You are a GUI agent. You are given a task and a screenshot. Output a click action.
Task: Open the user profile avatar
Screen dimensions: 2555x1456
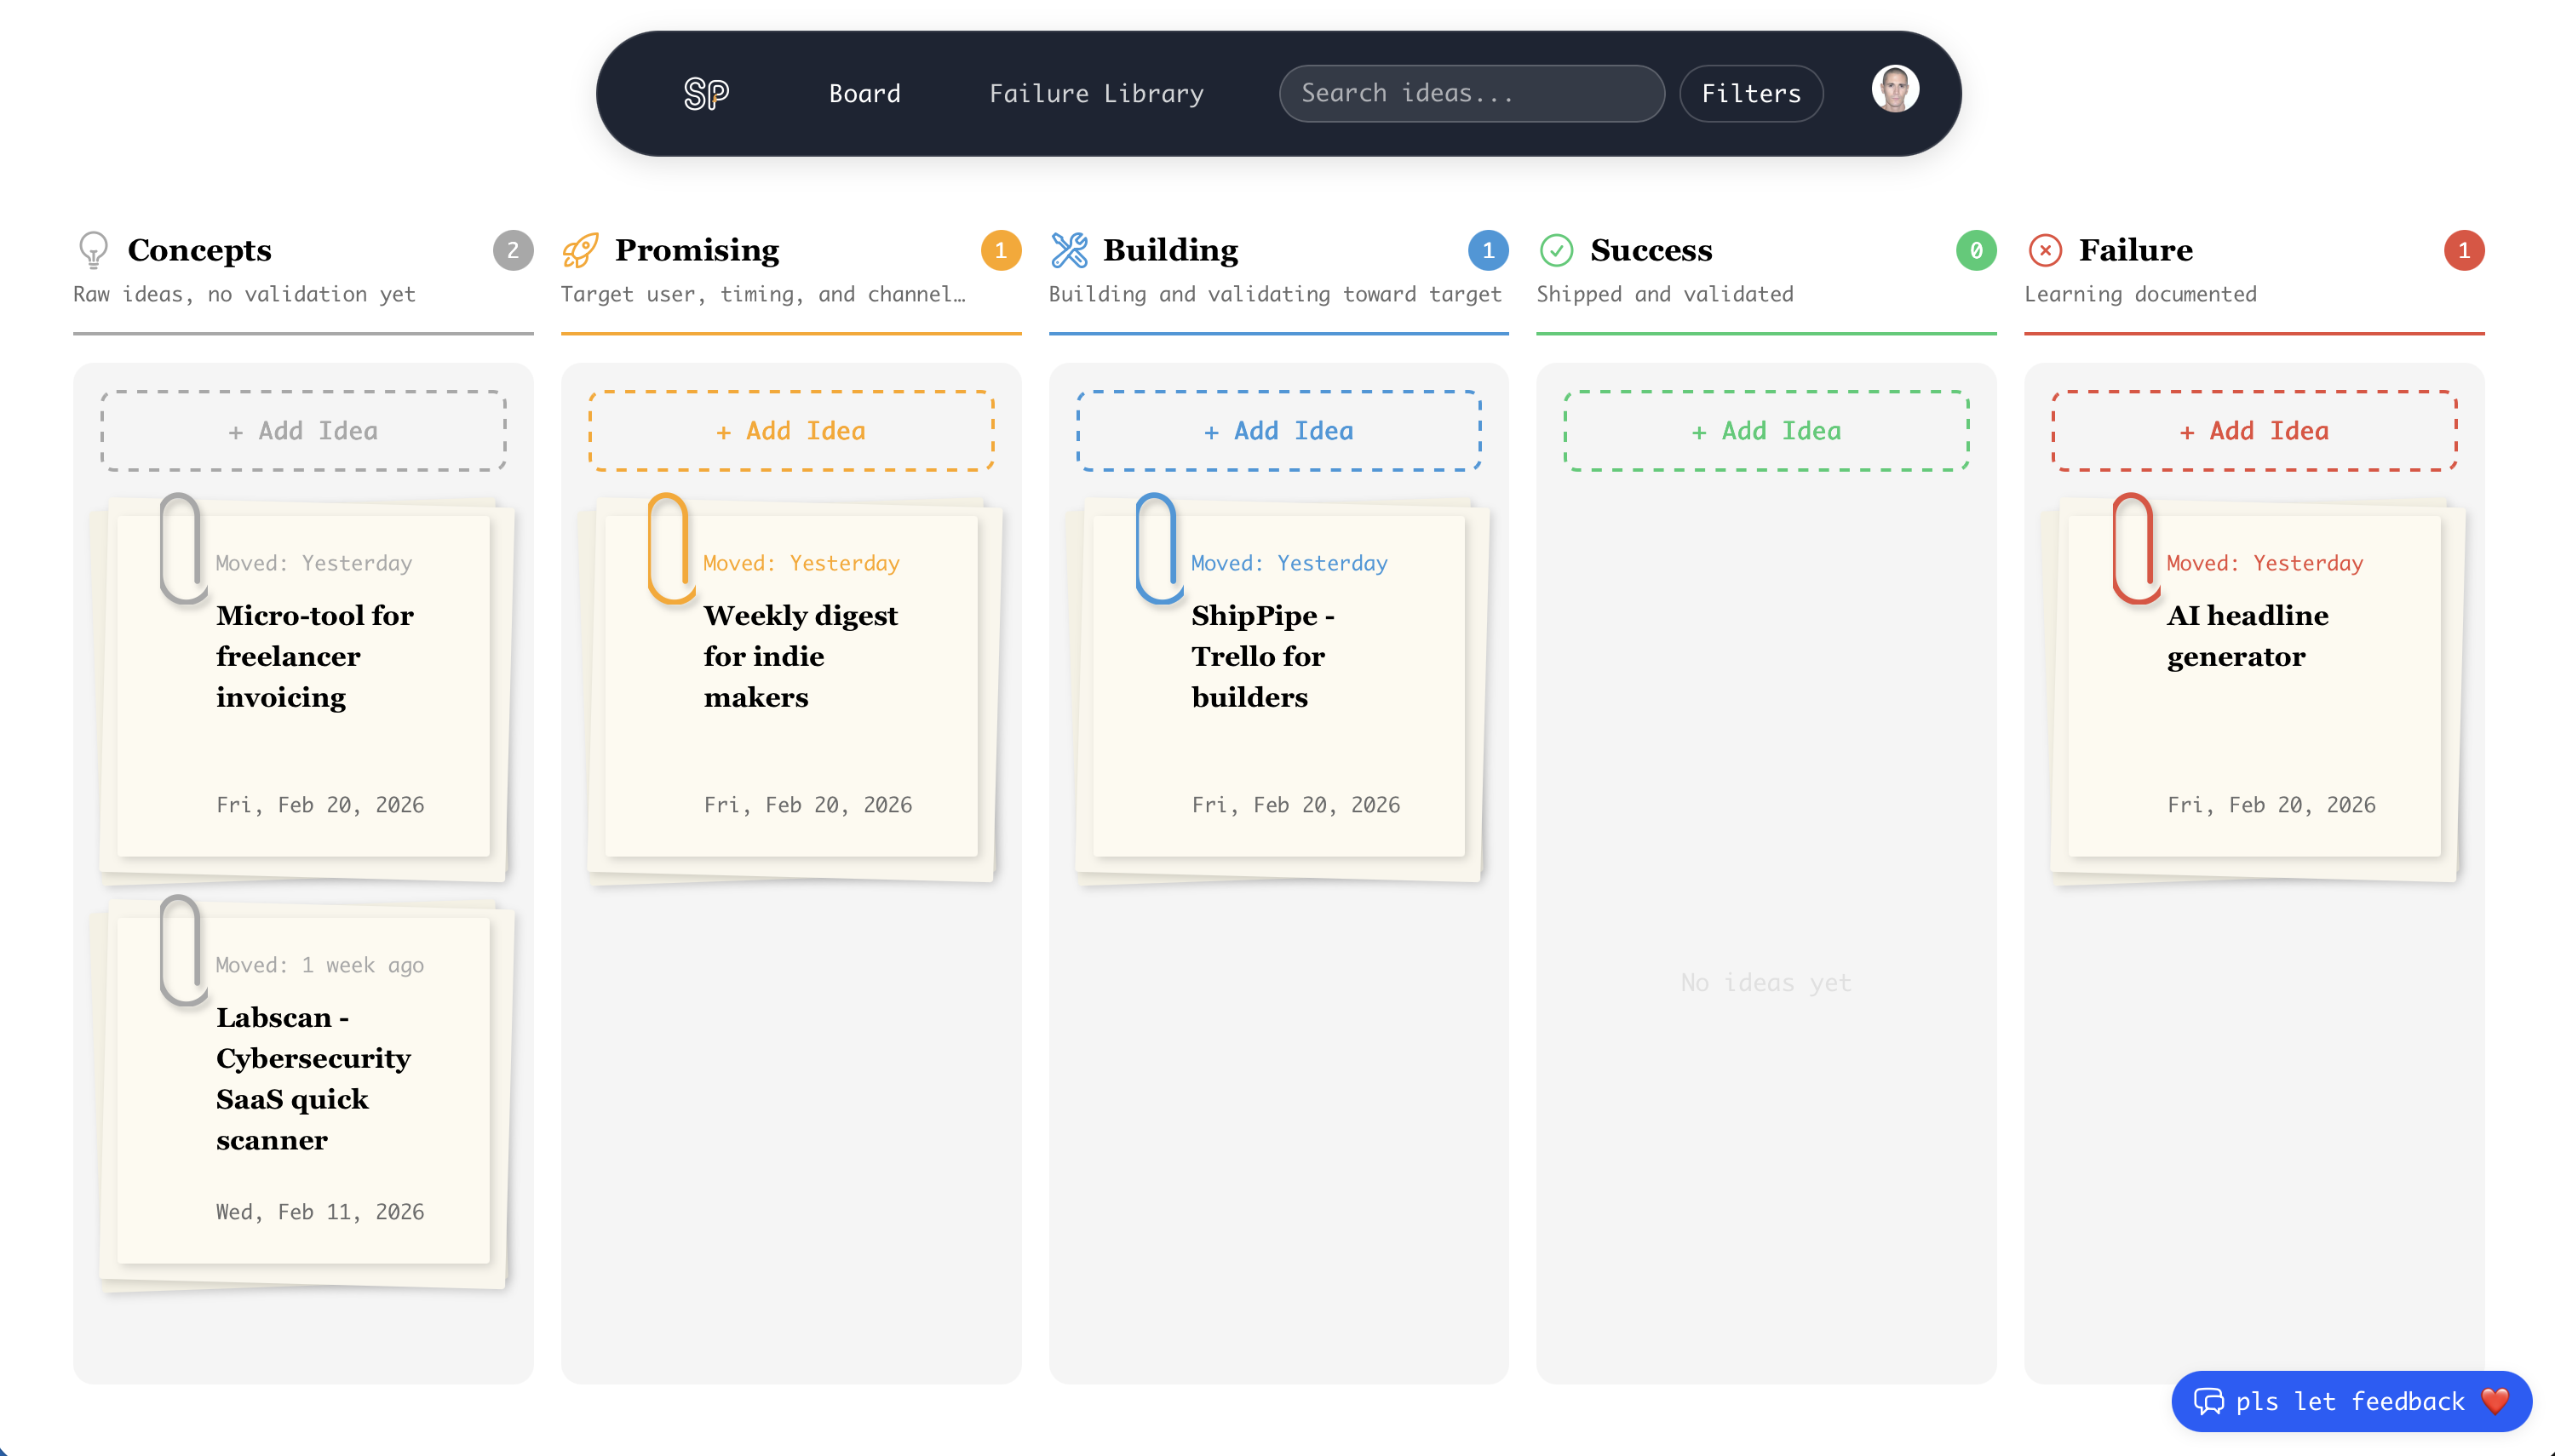[x=1895, y=89]
